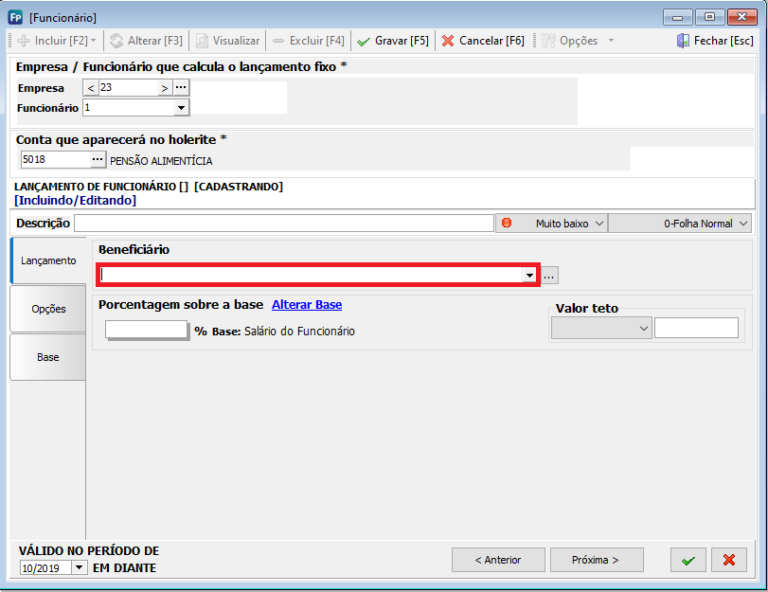Click the [Incluindo/Editando] status text

75,200
